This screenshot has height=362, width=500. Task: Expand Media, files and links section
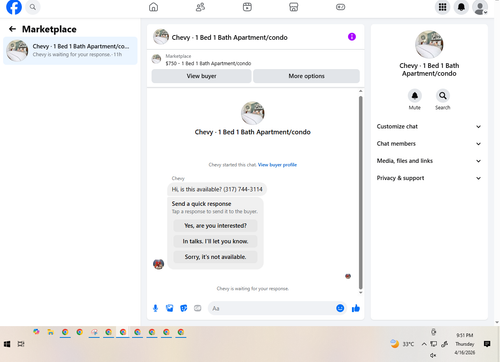coord(429,161)
